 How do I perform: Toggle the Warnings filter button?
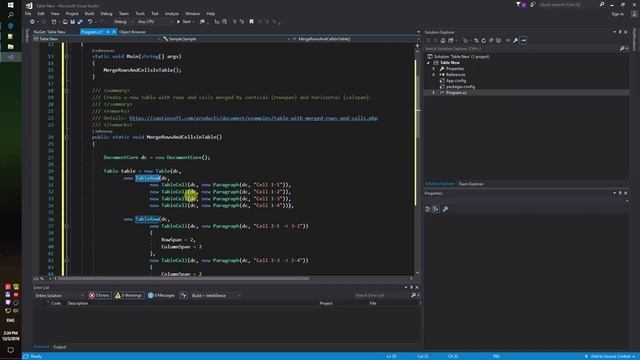pos(129,295)
